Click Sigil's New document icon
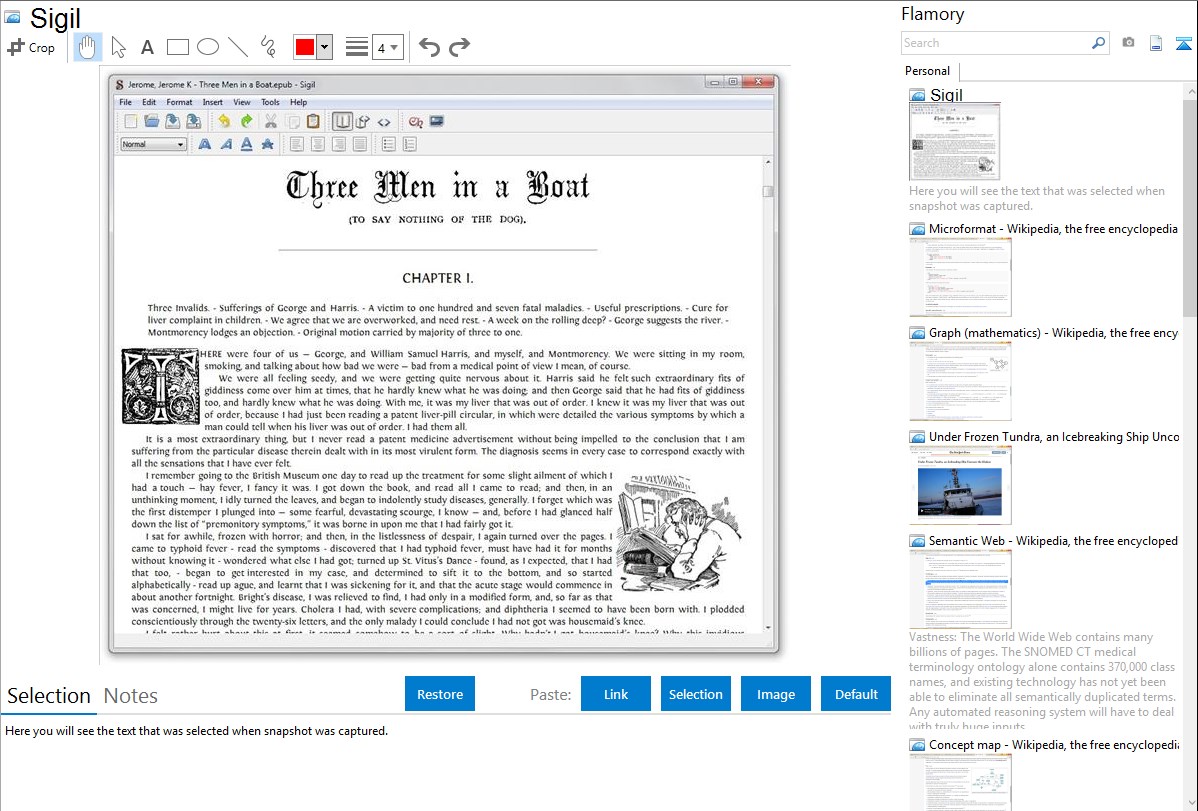 click(x=131, y=122)
